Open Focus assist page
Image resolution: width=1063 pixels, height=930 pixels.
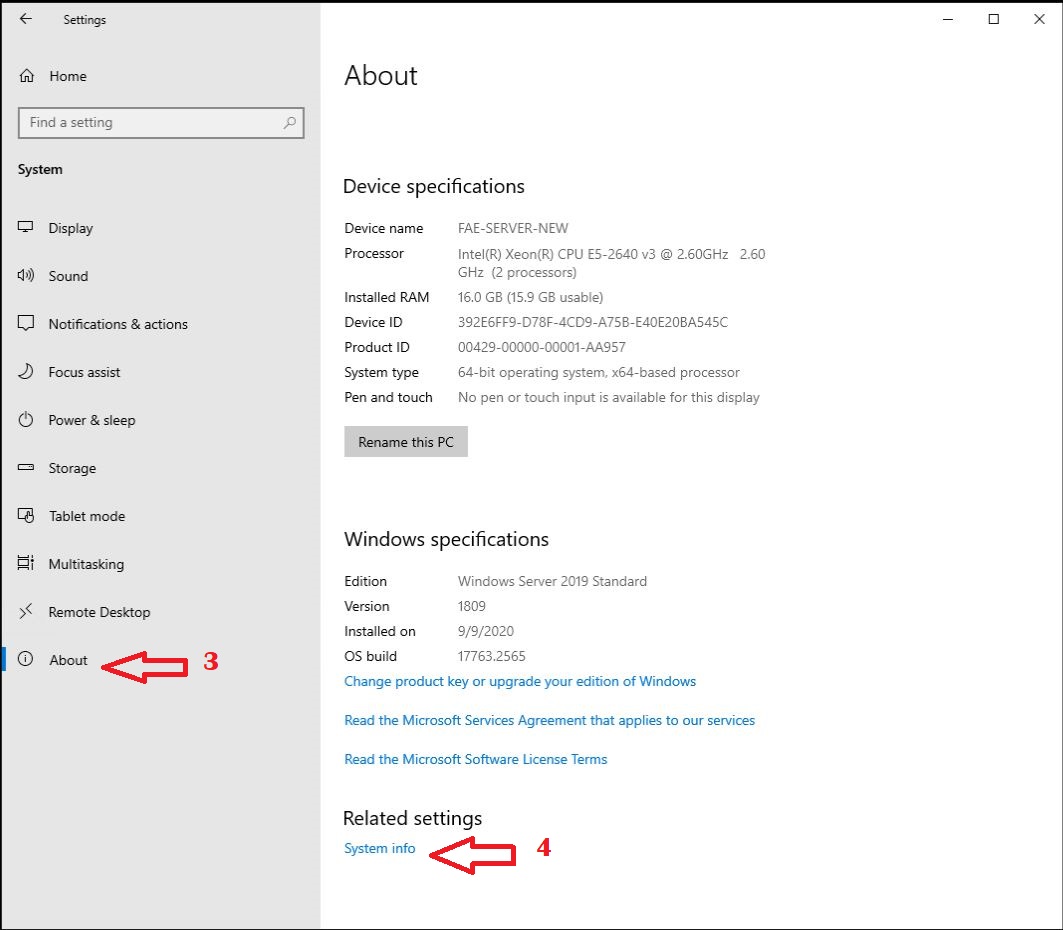pos(84,373)
